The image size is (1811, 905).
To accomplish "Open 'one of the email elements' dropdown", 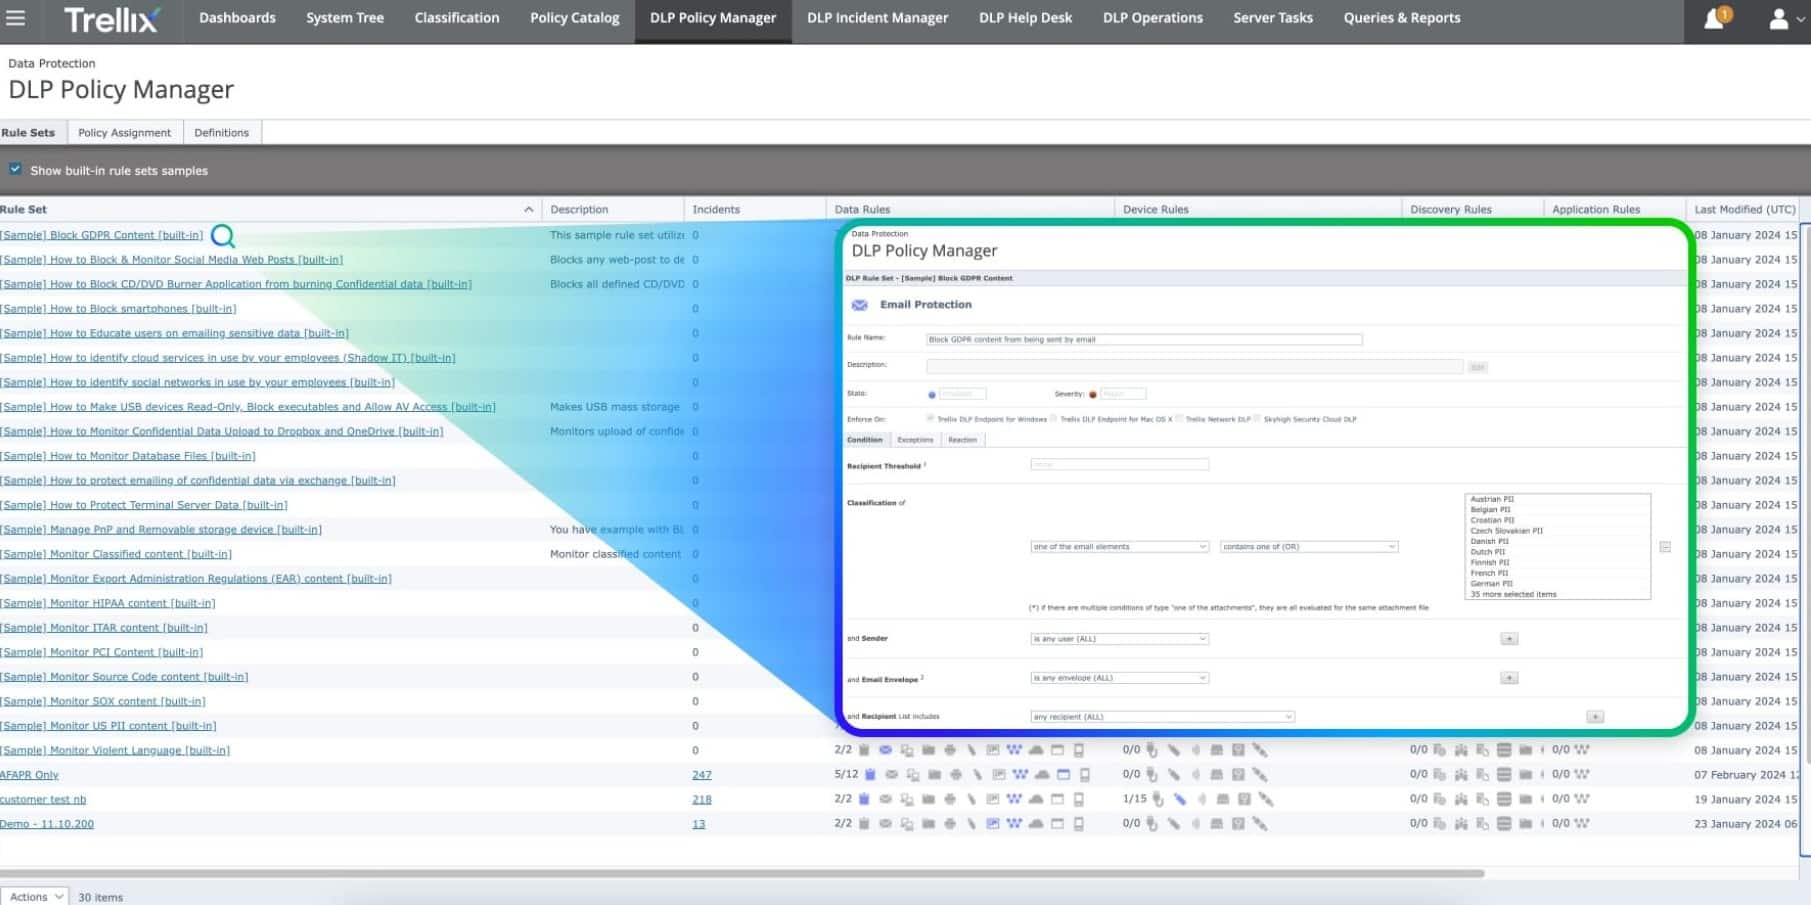I will 1119,547.
